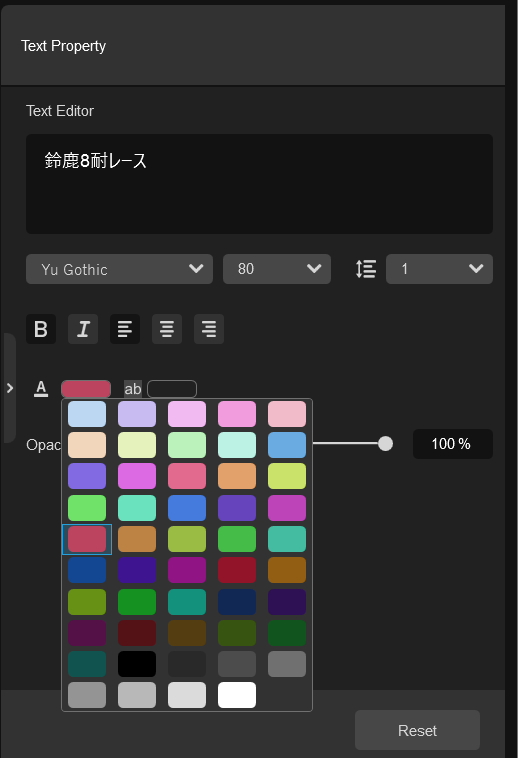Click inside the text editor field
This screenshot has height=758, width=518.
click(259, 184)
